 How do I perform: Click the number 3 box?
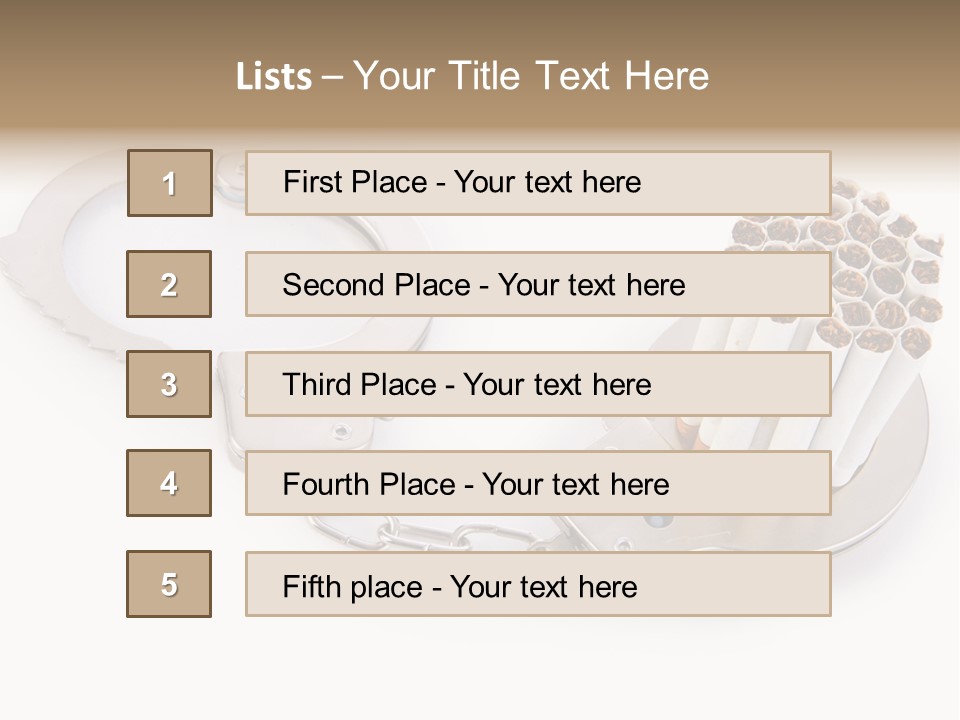[x=169, y=384]
